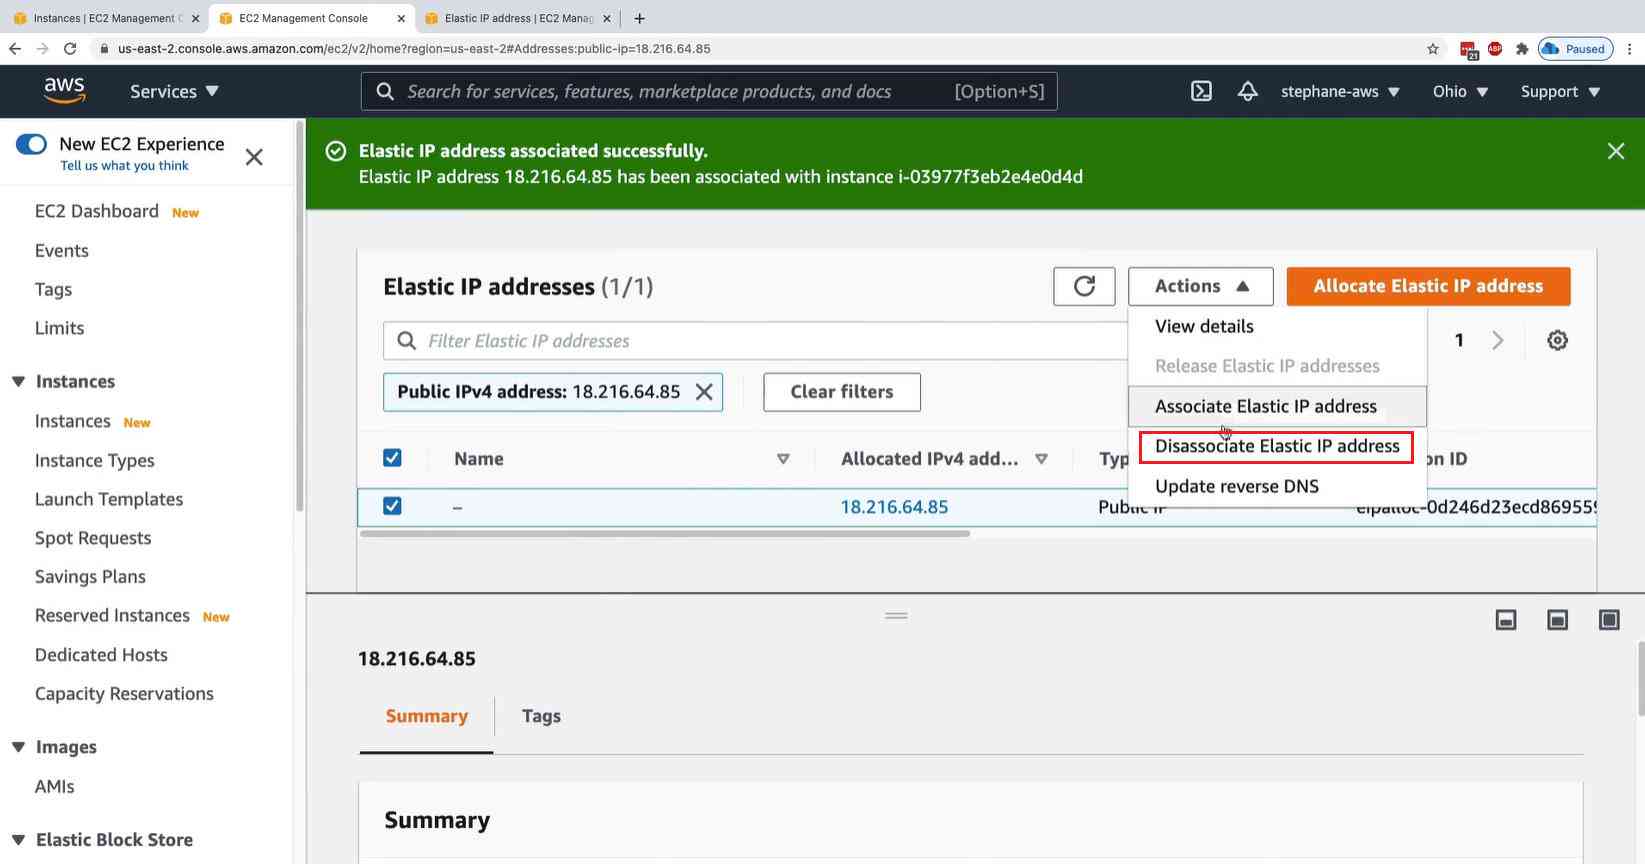Click the sidebar vertical scrollbar
This screenshot has width=1645, height=864.
pos(299,315)
